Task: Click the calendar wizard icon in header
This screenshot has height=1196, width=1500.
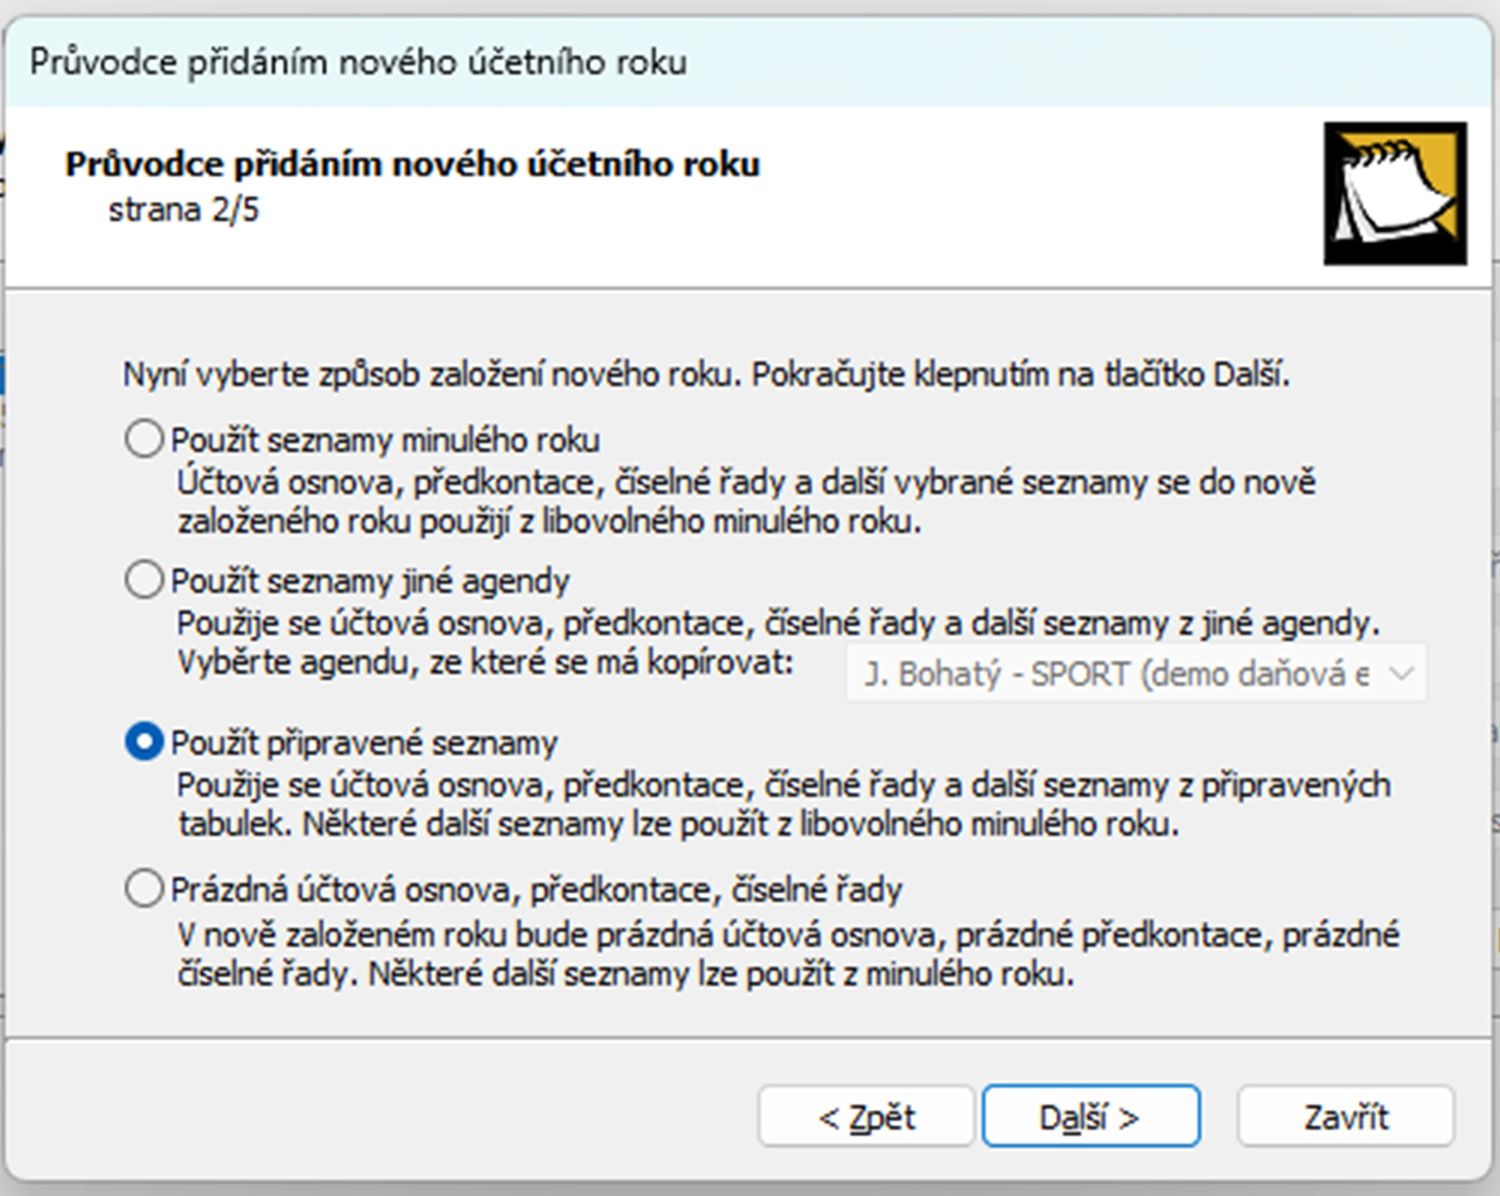Action: 1395,193
